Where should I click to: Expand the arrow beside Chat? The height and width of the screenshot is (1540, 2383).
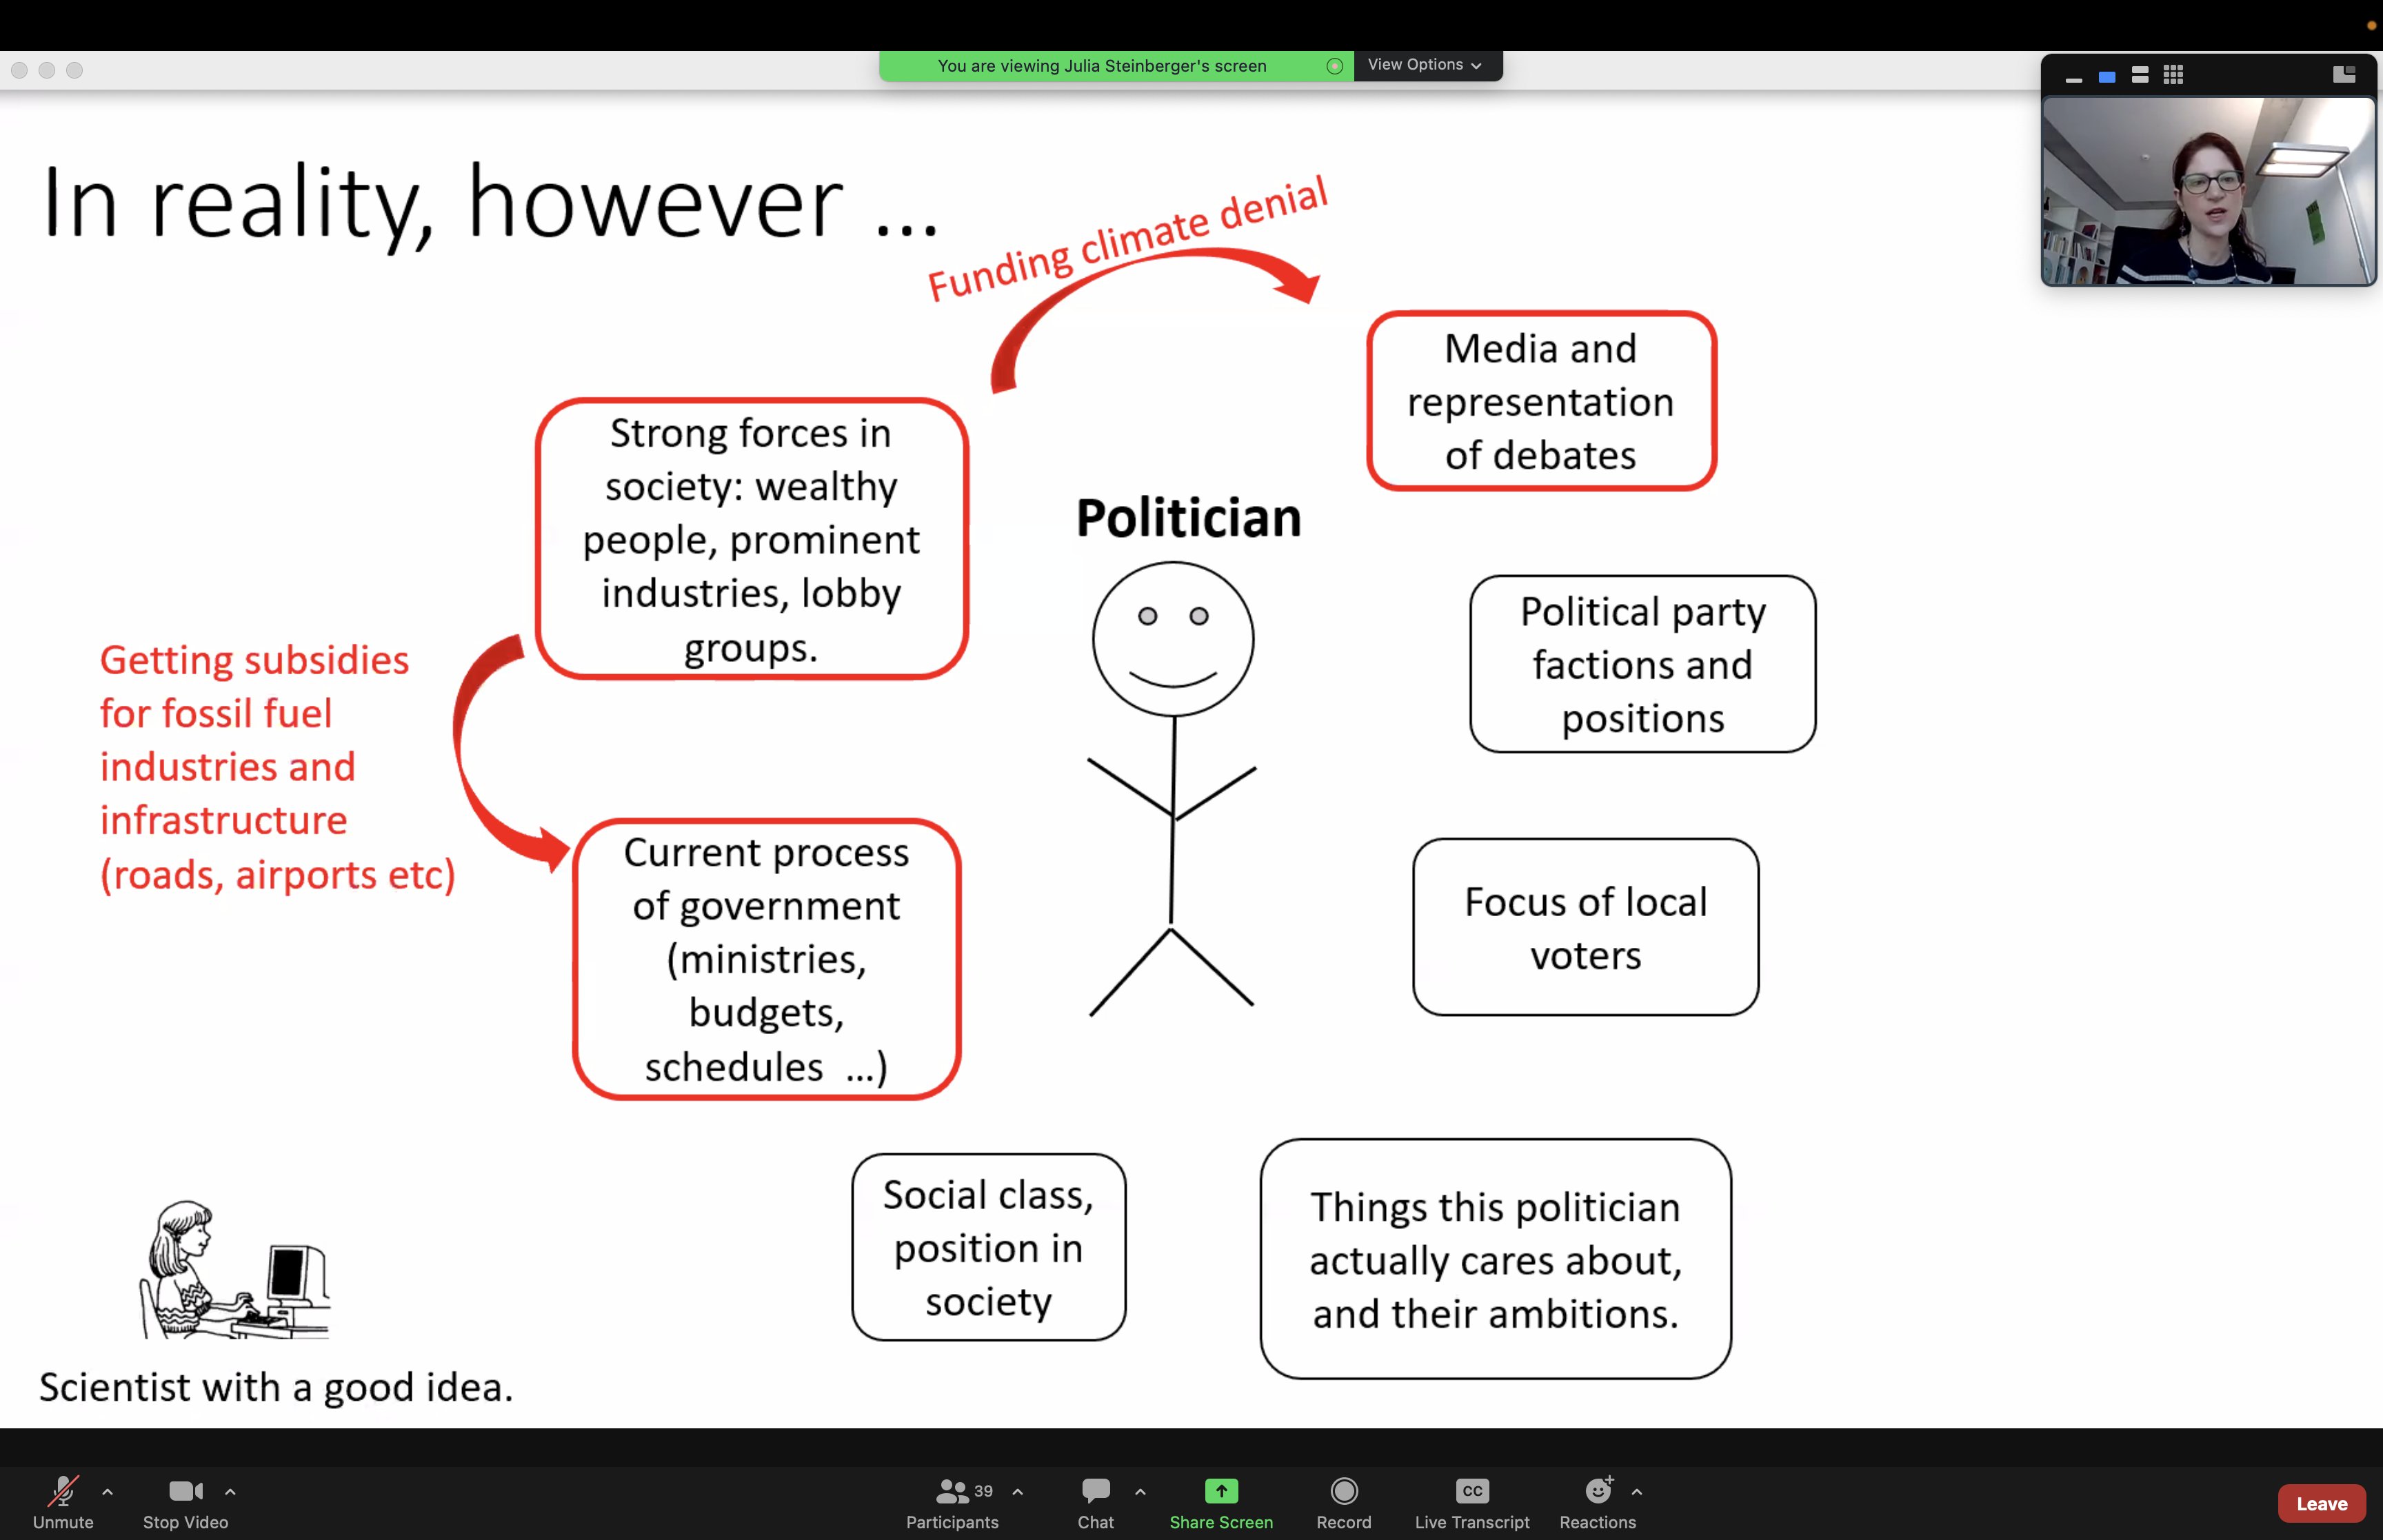pos(1140,1491)
